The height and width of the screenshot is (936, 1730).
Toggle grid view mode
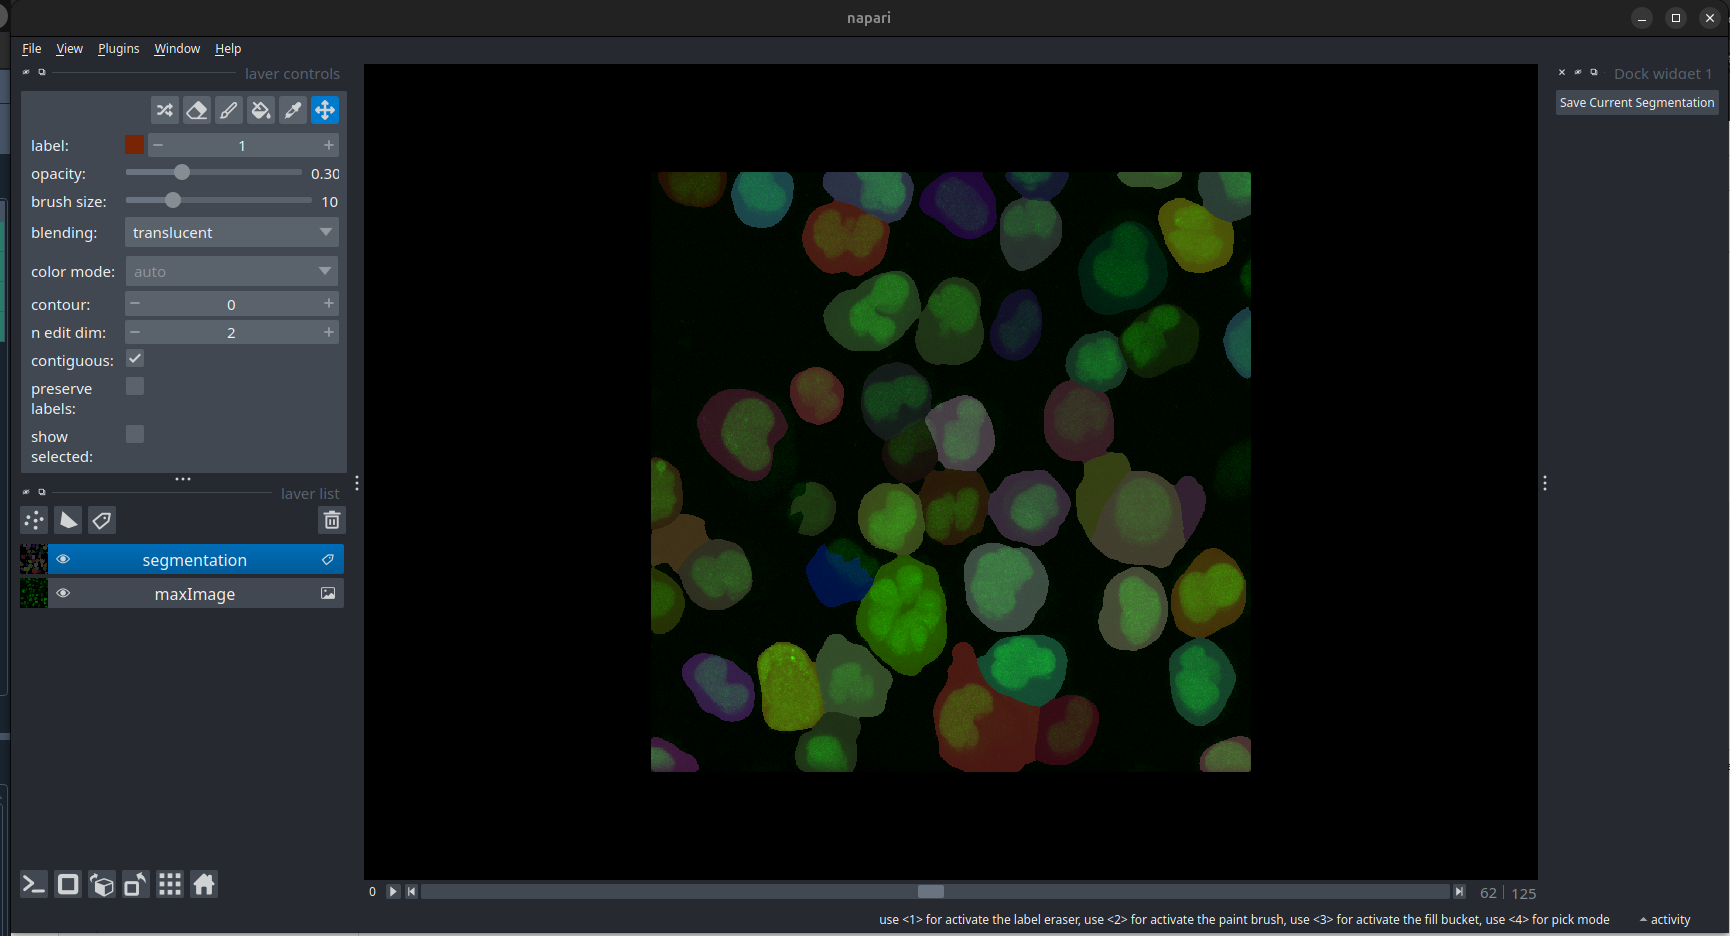tap(170, 884)
